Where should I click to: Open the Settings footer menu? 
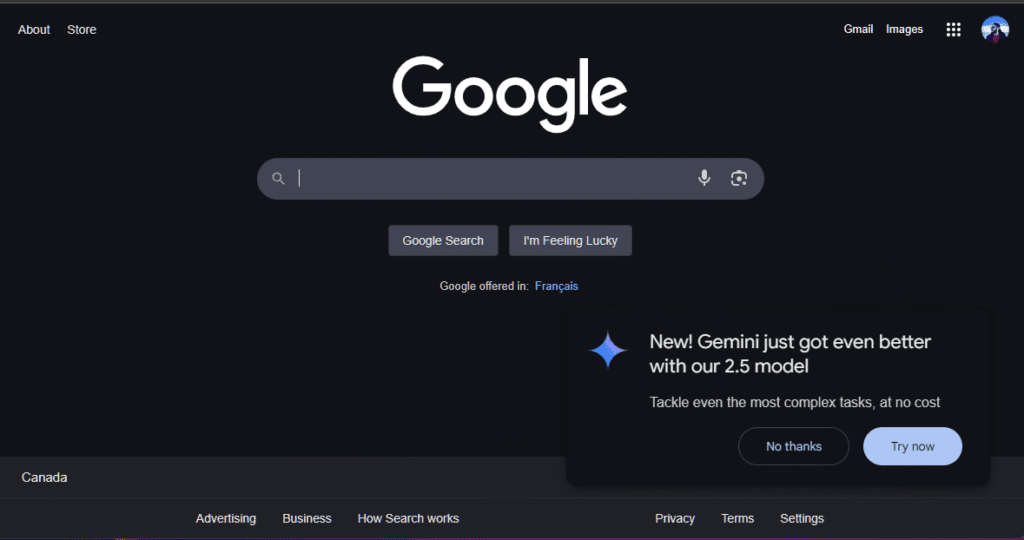tap(802, 518)
